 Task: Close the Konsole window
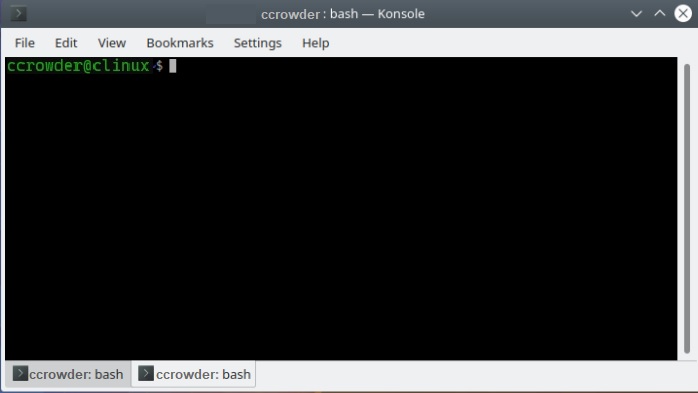point(683,14)
